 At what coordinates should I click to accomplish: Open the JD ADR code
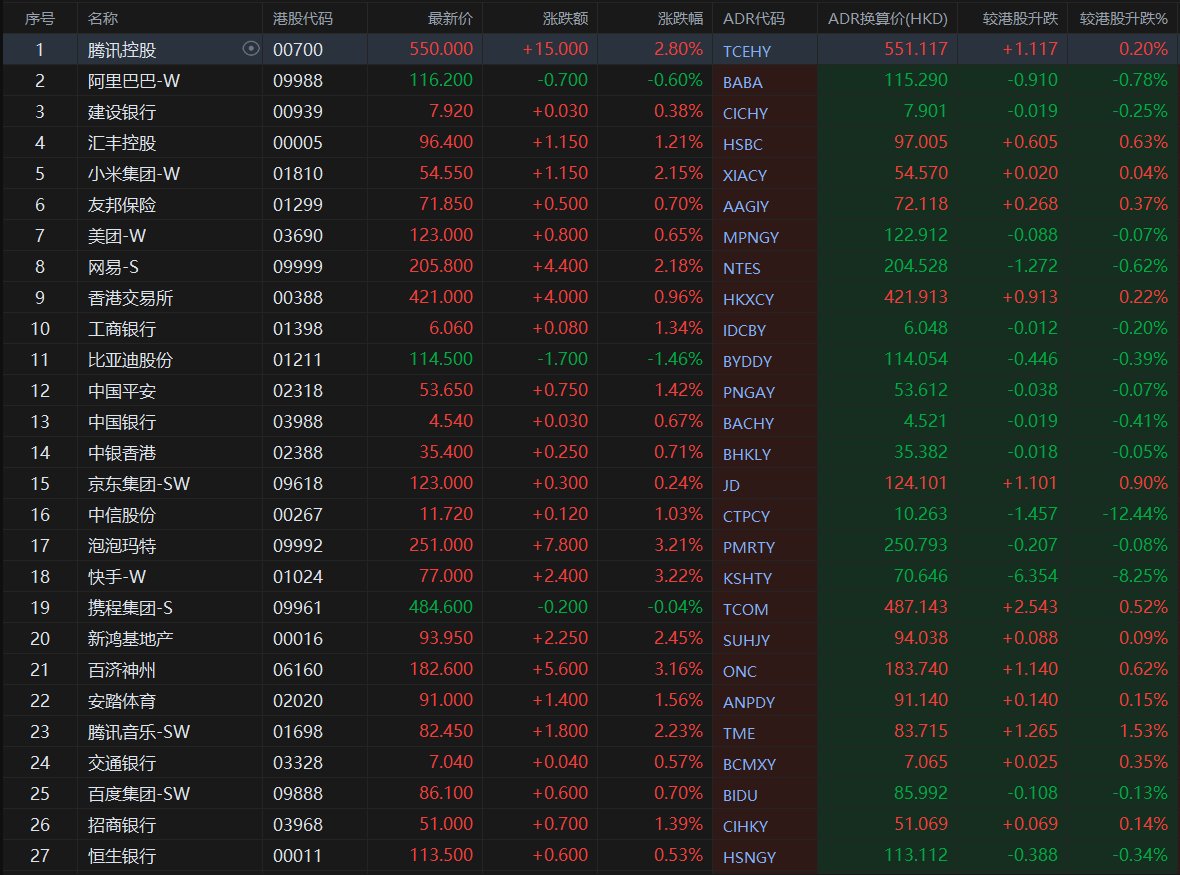pos(731,485)
